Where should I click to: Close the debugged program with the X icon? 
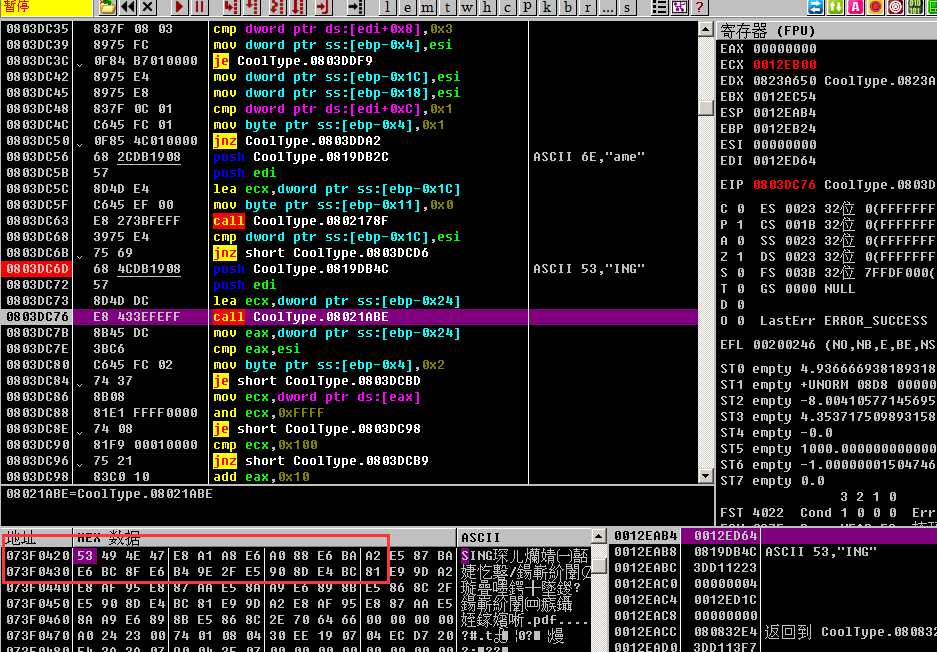click(148, 7)
